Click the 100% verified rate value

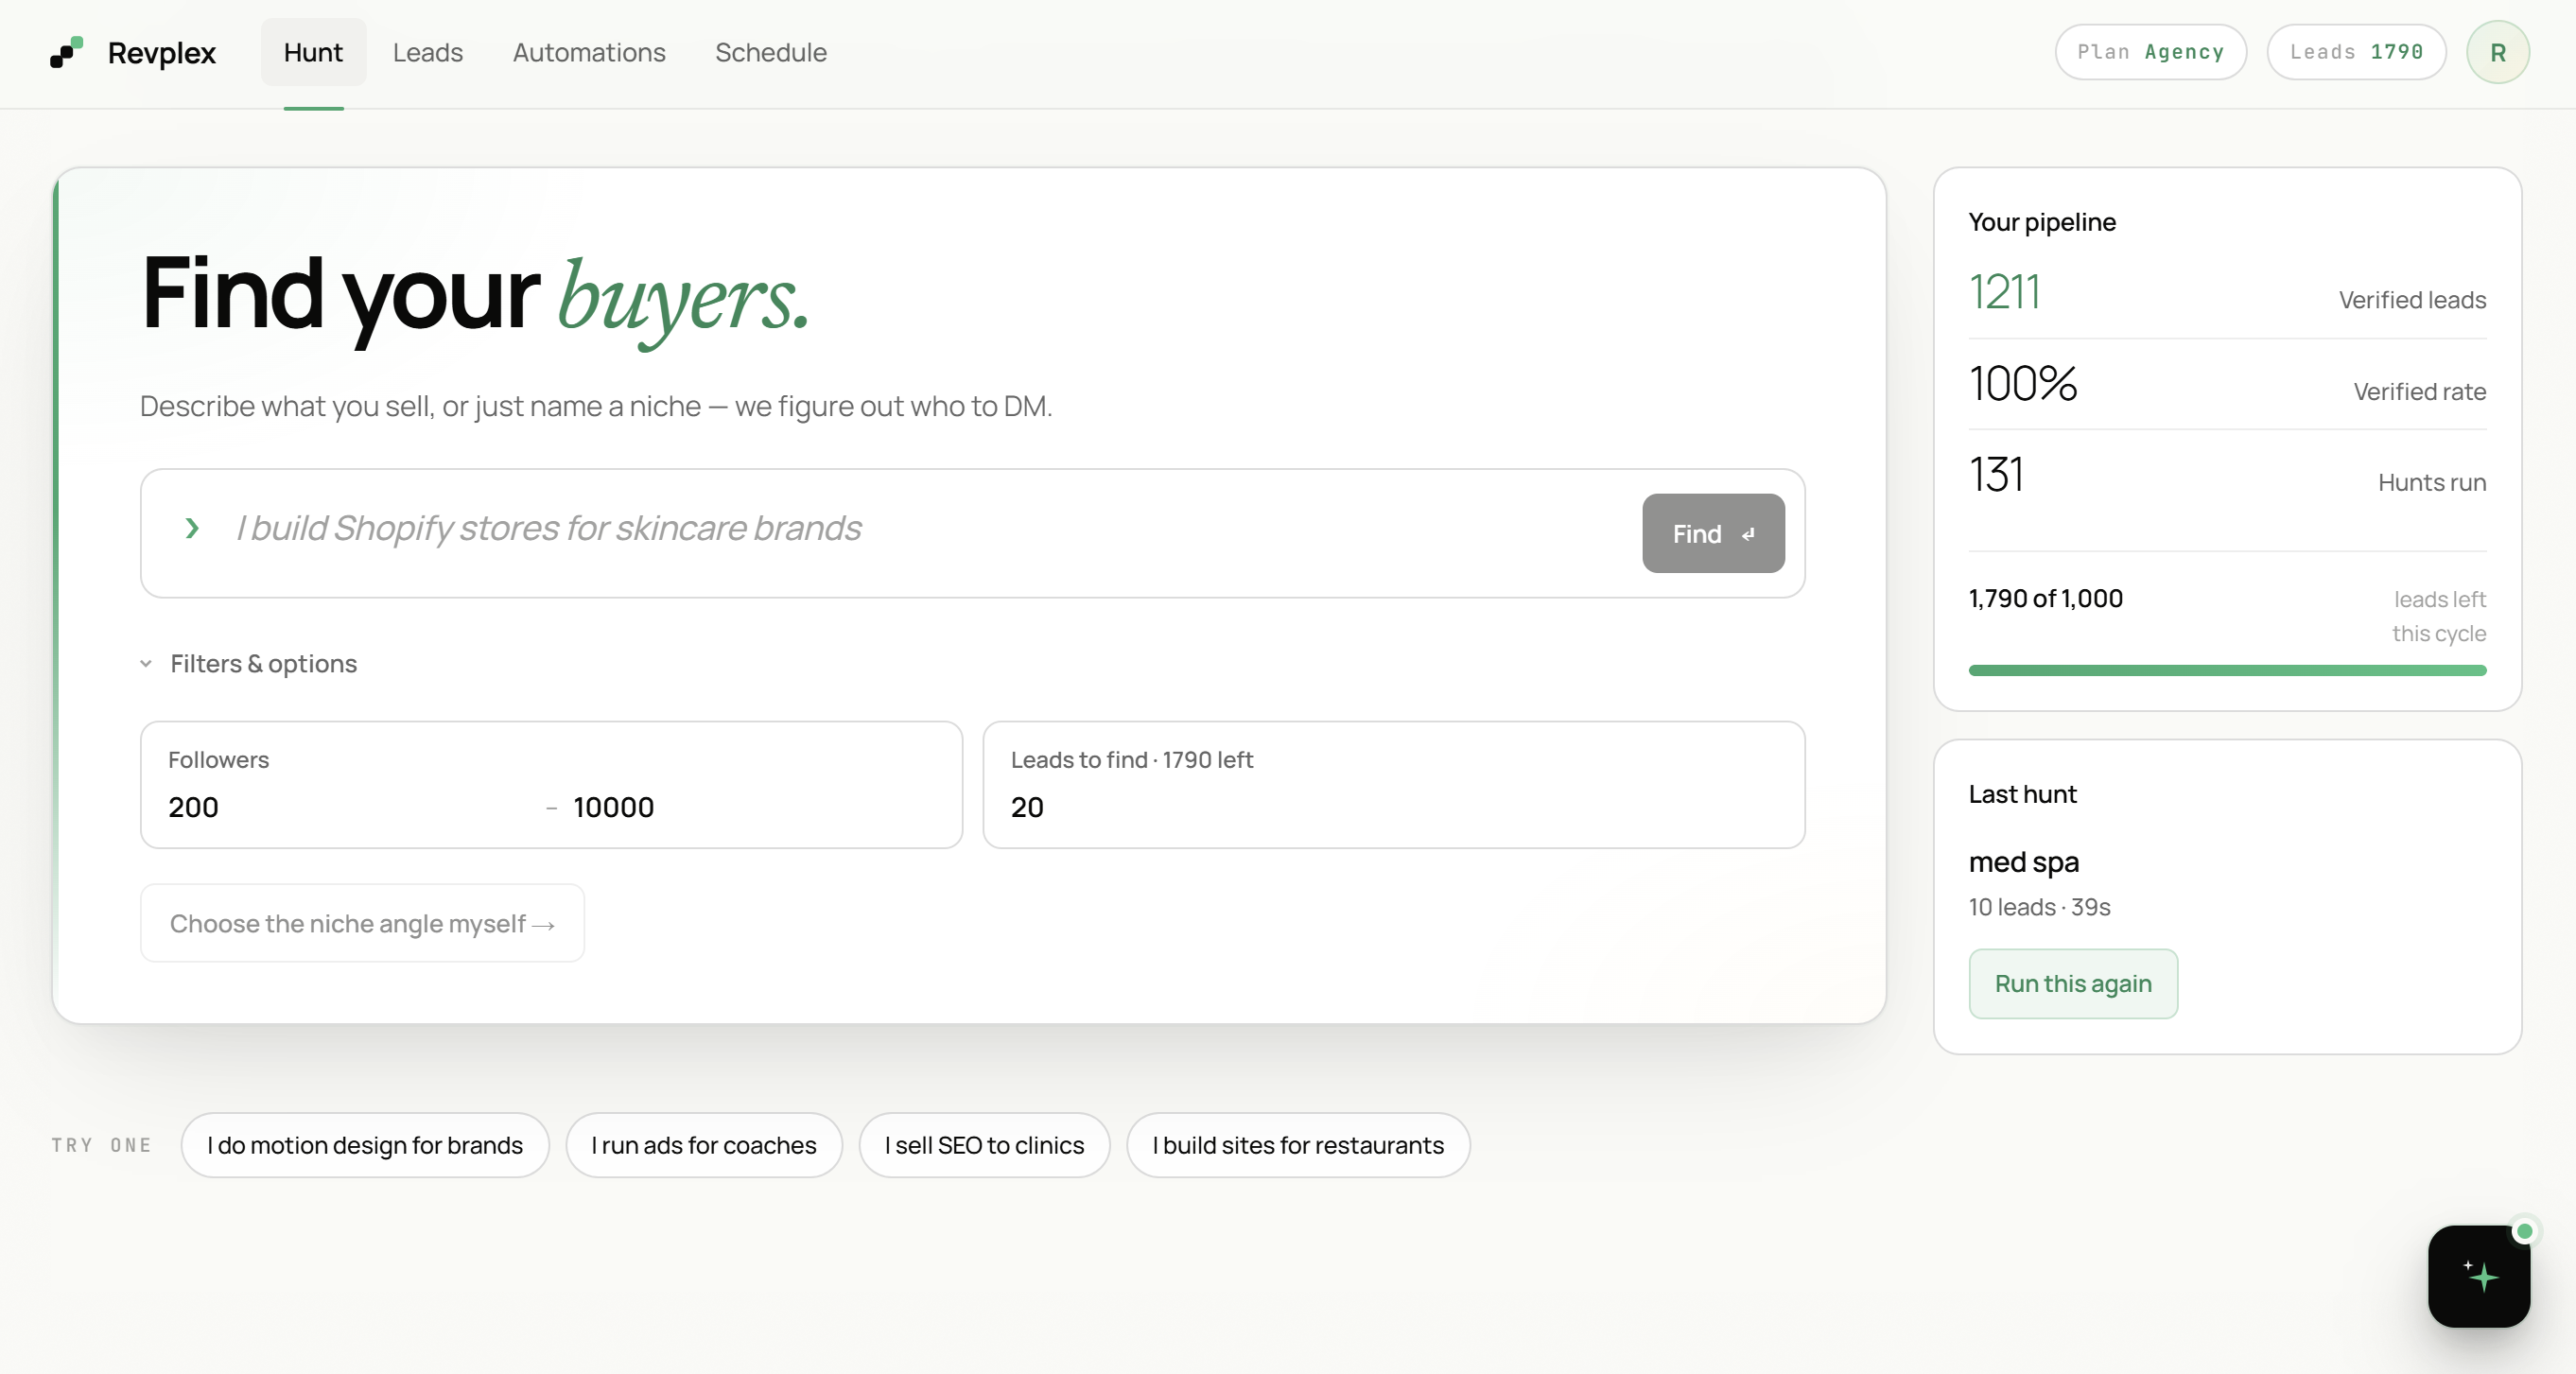pyautogui.click(x=2023, y=384)
